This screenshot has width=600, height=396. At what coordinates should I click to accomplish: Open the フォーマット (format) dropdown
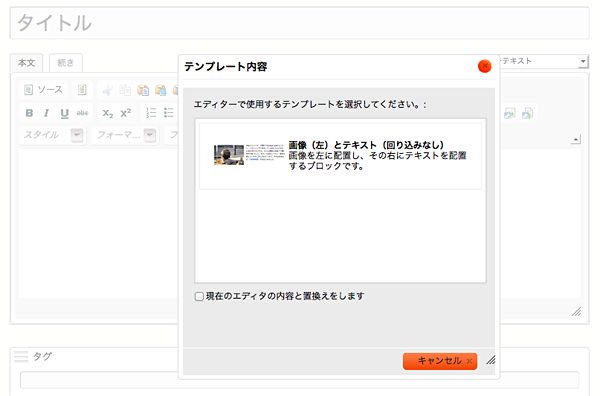(125, 135)
